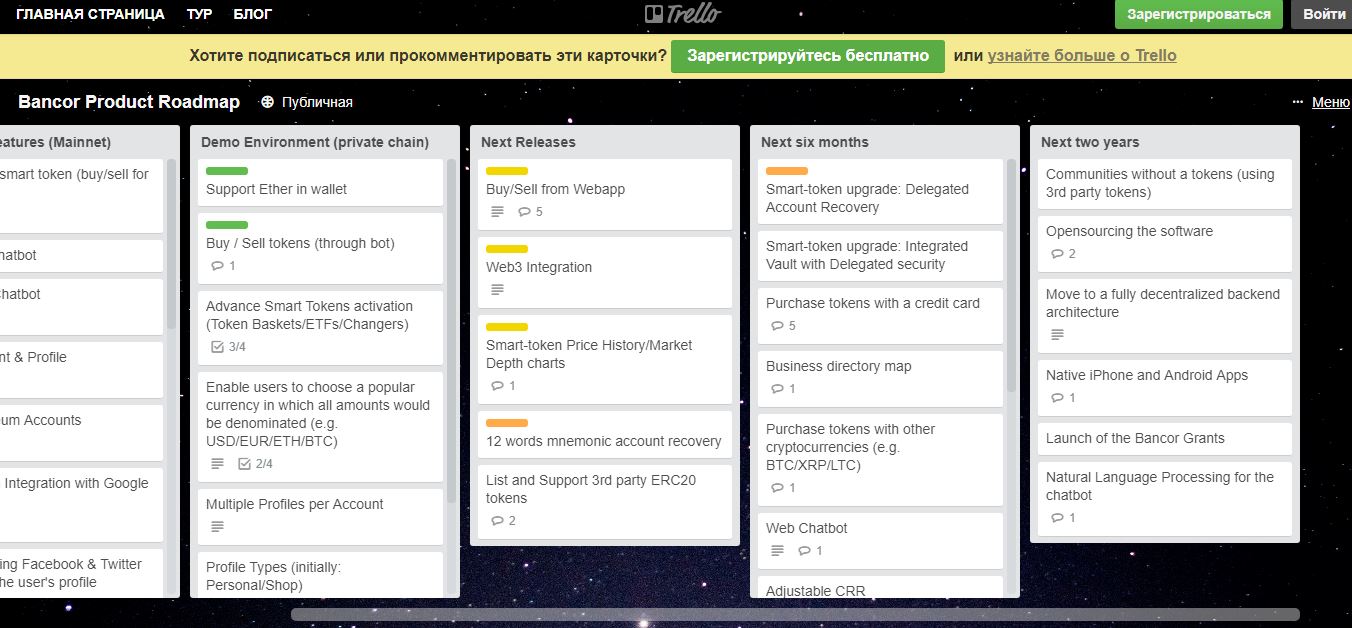Click Next Releases list header
The height and width of the screenshot is (628, 1352).
(528, 142)
